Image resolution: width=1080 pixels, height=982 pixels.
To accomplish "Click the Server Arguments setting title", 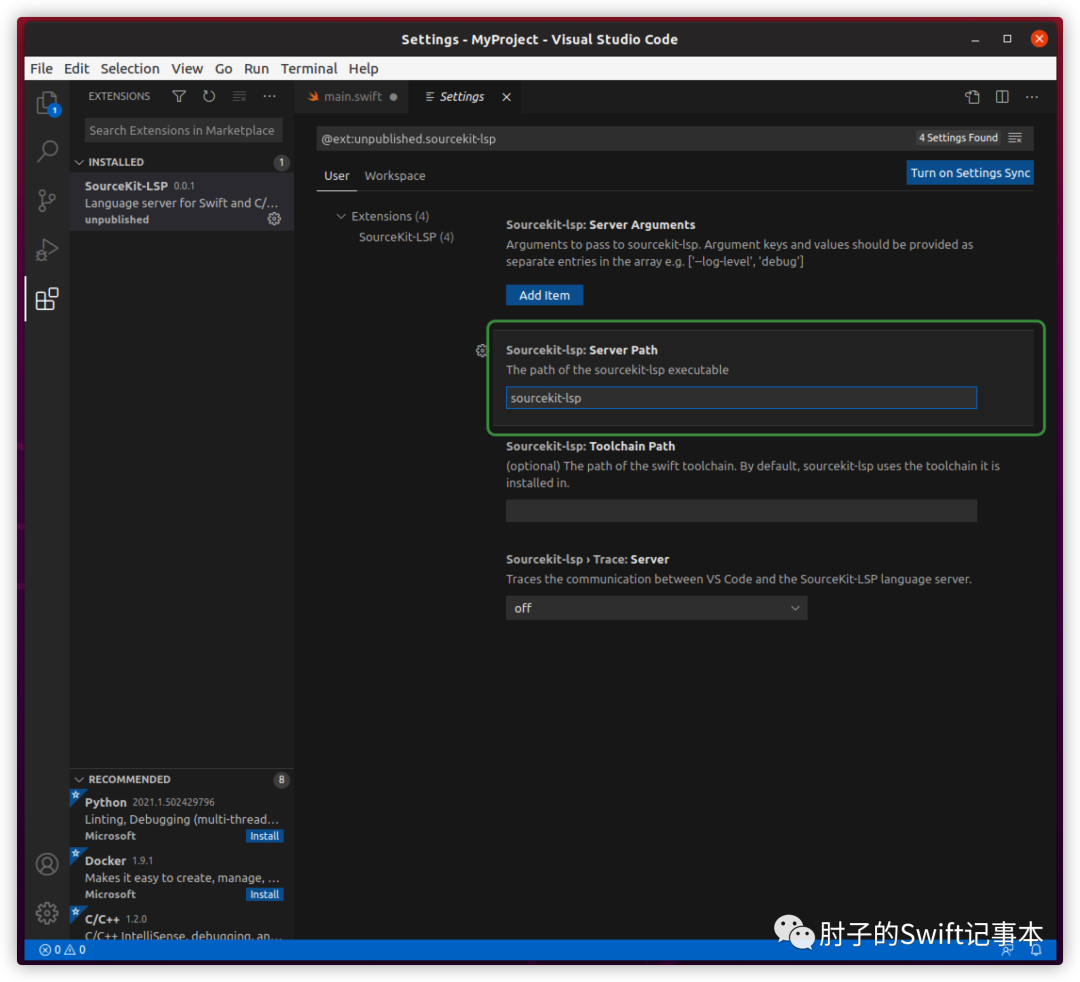I will tap(601, 224).
